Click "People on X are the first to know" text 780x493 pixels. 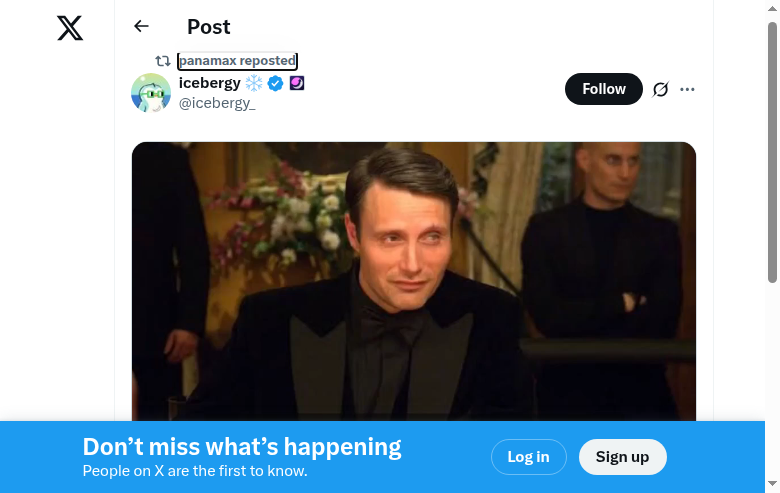point(195,471)
